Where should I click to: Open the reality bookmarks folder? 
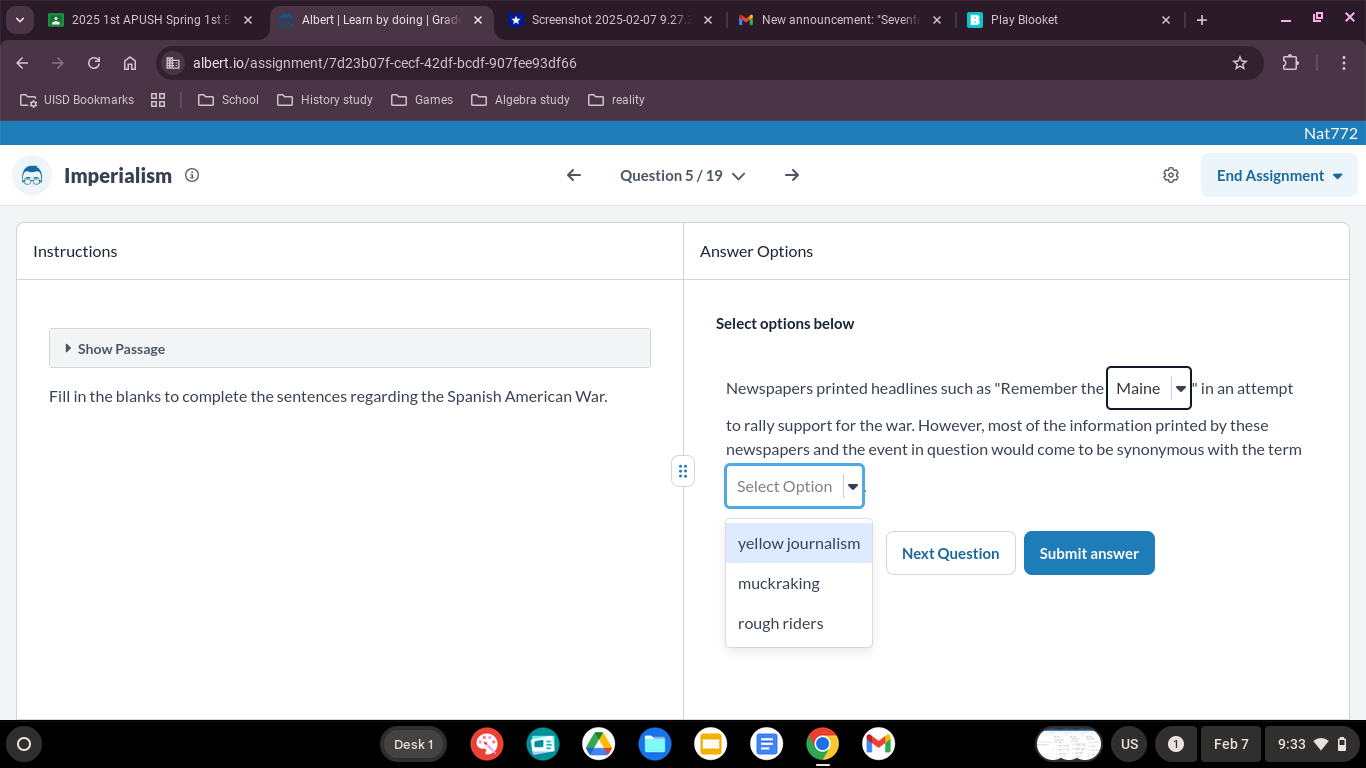pyautogui.click(x=616, y=100)
